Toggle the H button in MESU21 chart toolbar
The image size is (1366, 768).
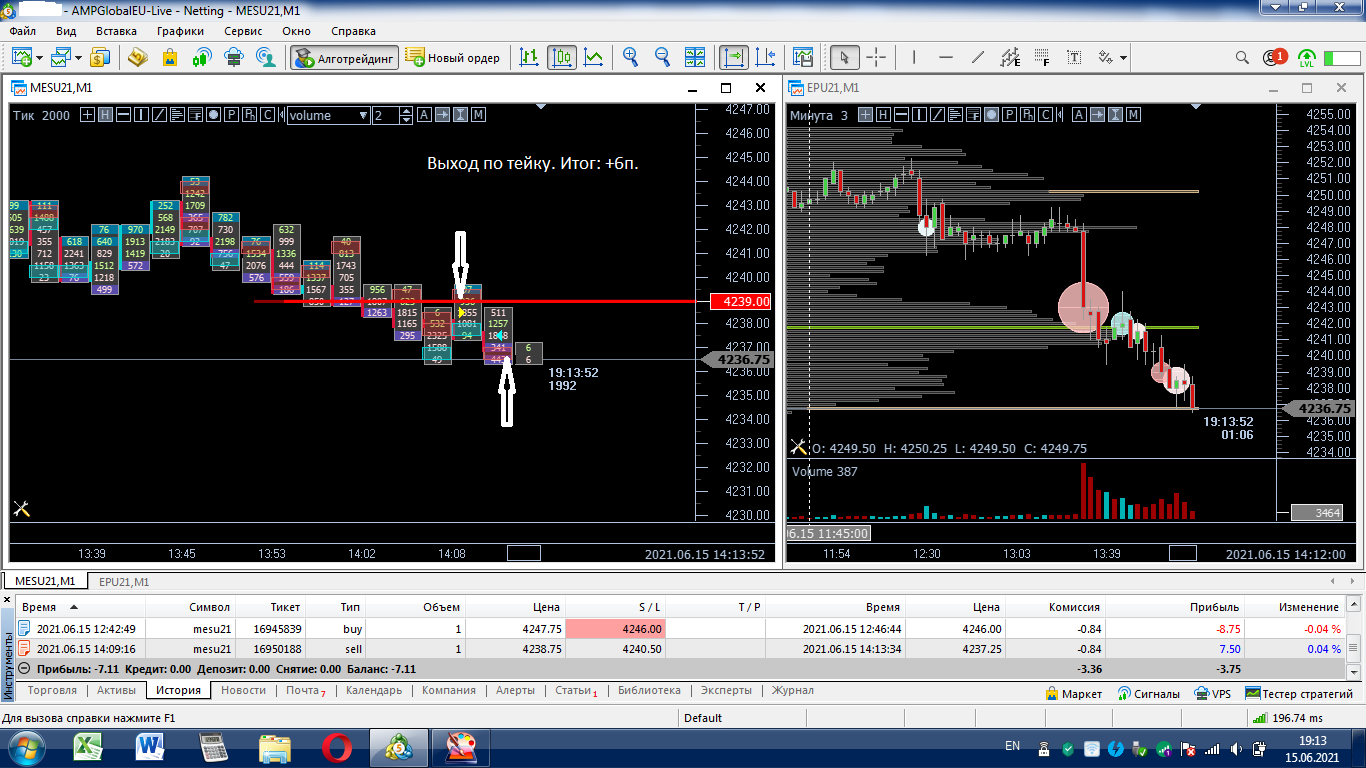105,115
